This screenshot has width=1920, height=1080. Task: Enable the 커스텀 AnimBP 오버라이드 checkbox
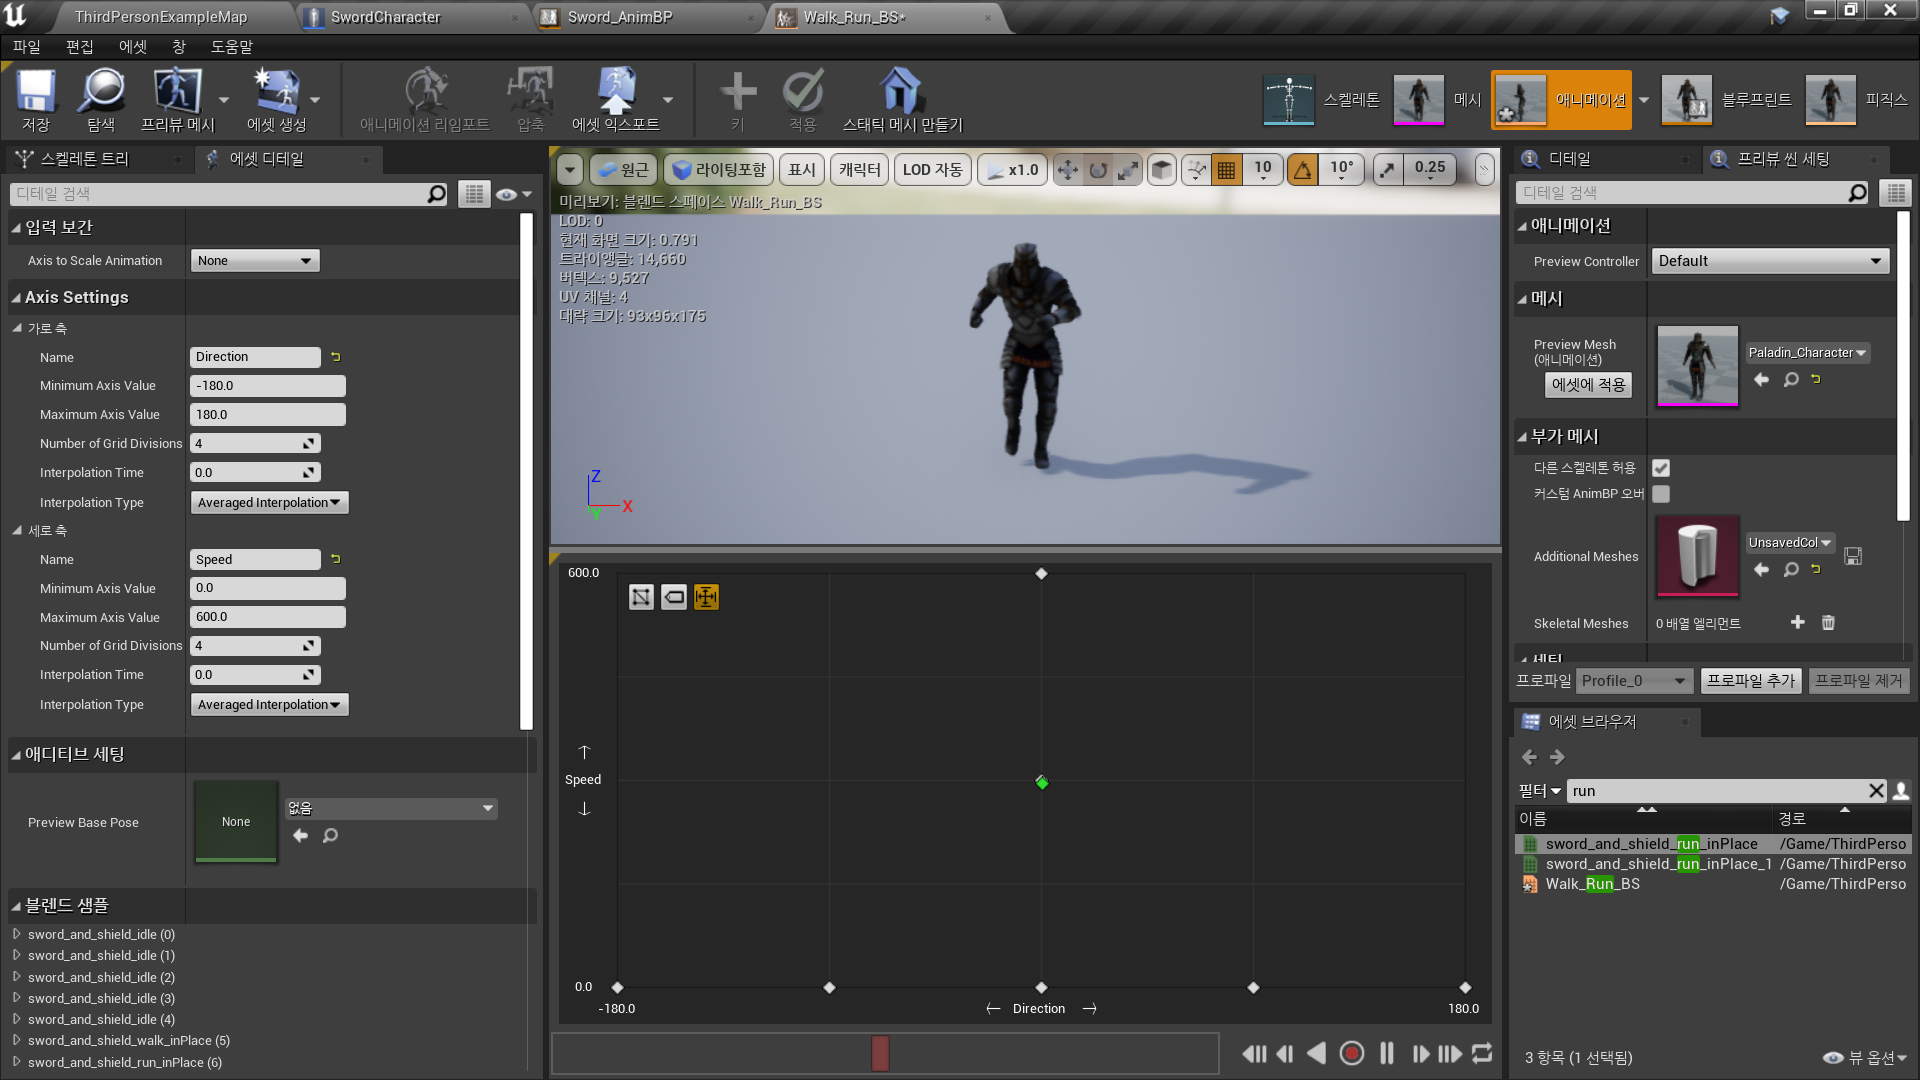tap(1660, 494)
